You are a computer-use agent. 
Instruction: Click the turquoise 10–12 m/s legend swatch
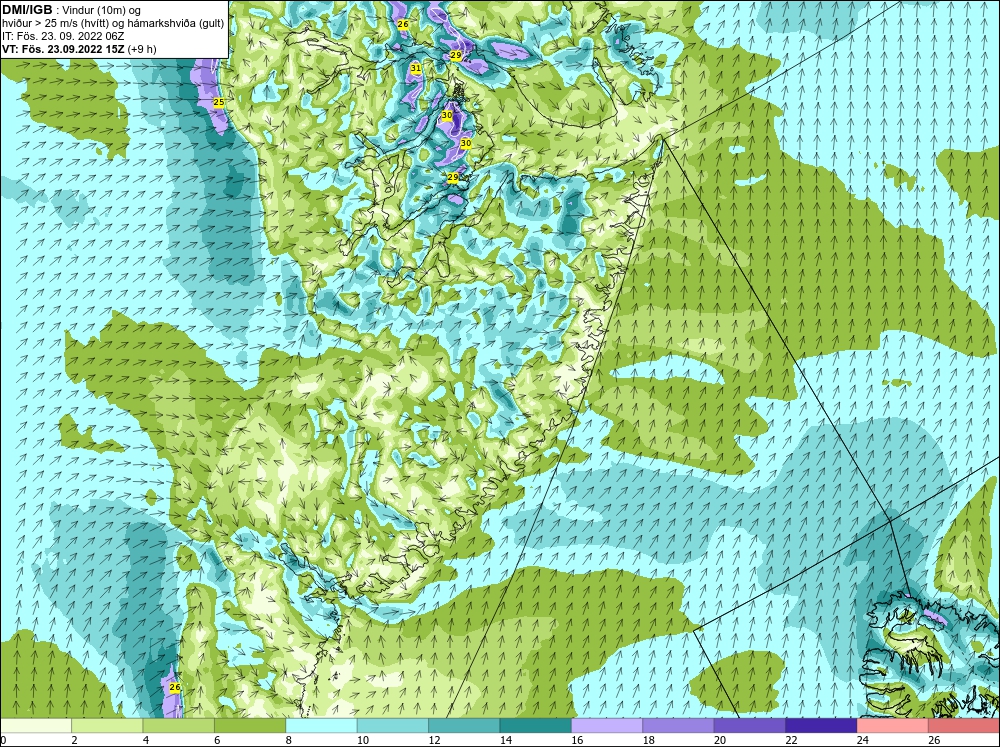click(393, 725)
